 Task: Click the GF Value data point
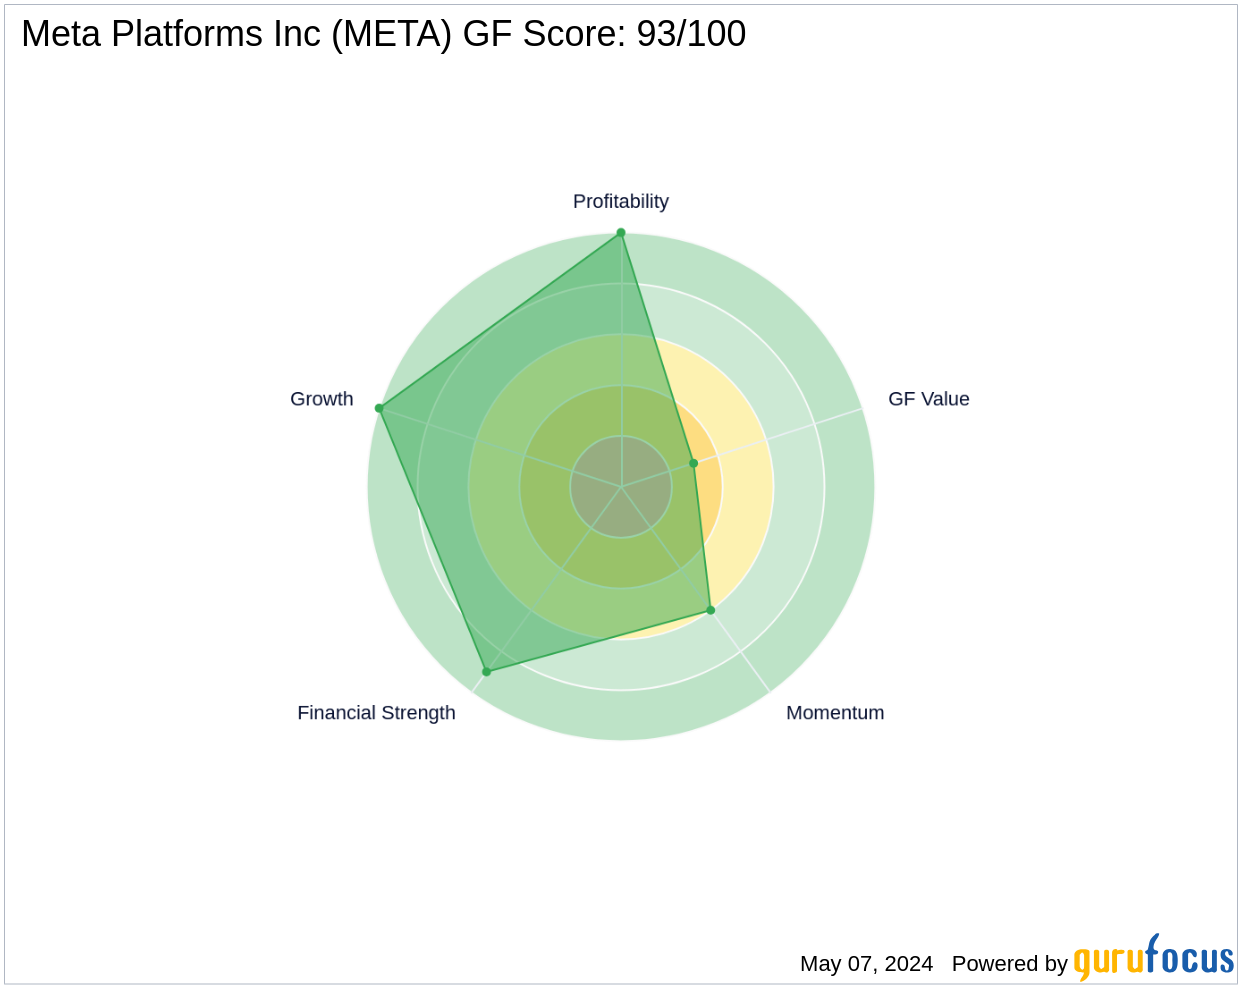(694, 463)
